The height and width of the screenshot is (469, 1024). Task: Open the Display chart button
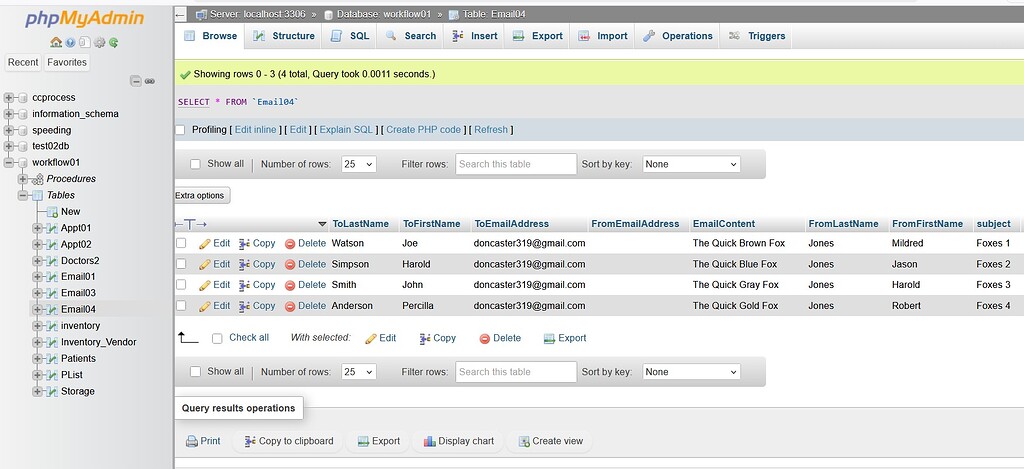tap(458, 441)
